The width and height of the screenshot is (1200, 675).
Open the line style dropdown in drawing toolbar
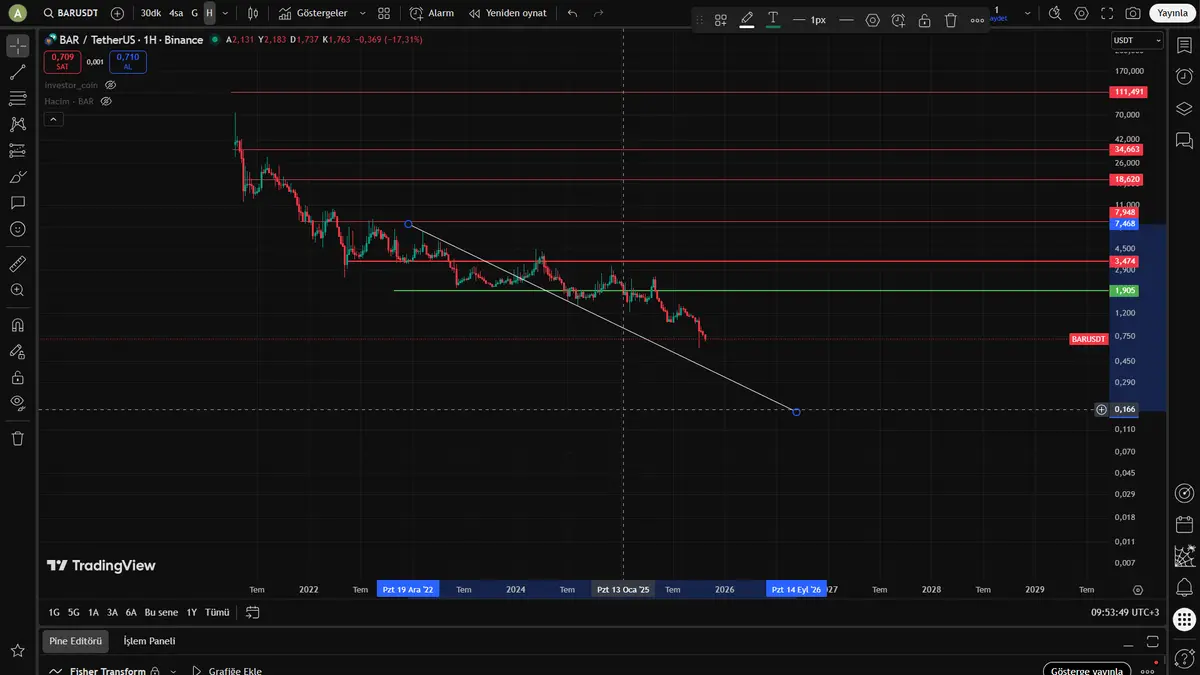click(x=846, y=20)
